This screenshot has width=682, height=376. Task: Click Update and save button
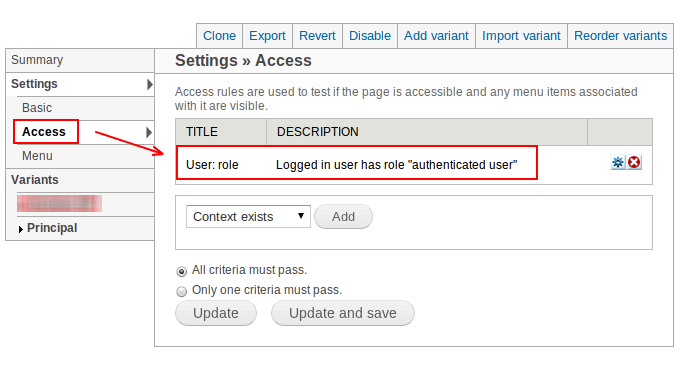pos(343,313)
